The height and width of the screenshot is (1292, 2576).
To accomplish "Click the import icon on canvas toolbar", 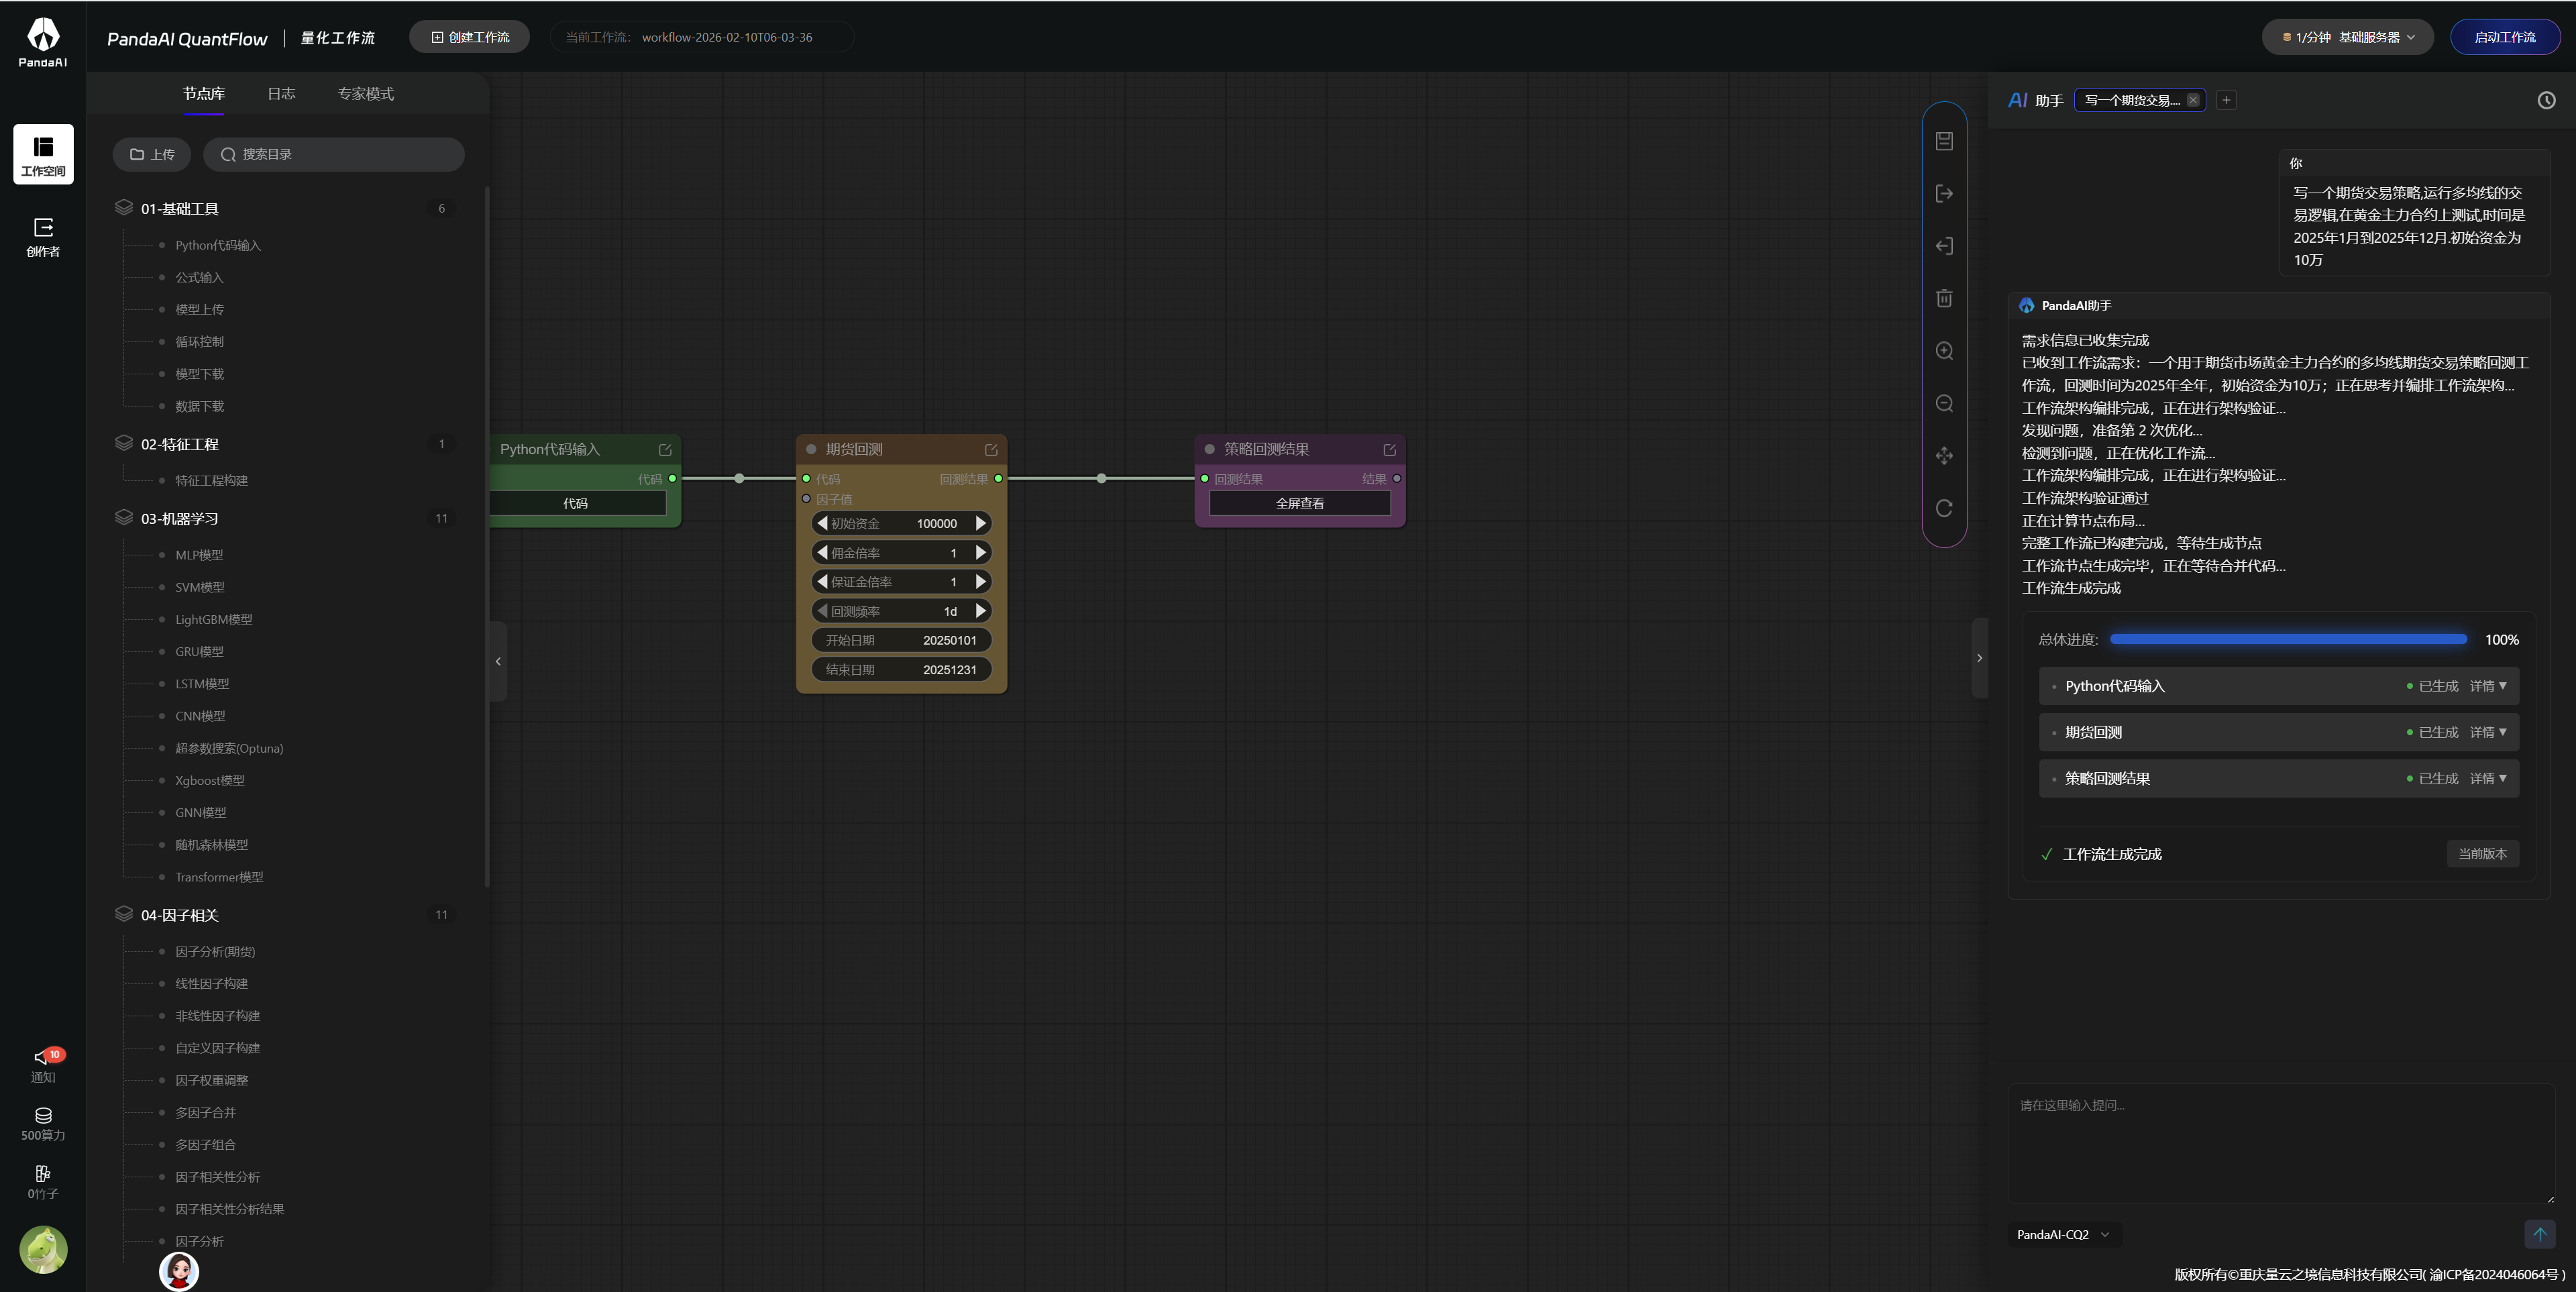I will click(1944, 246).
